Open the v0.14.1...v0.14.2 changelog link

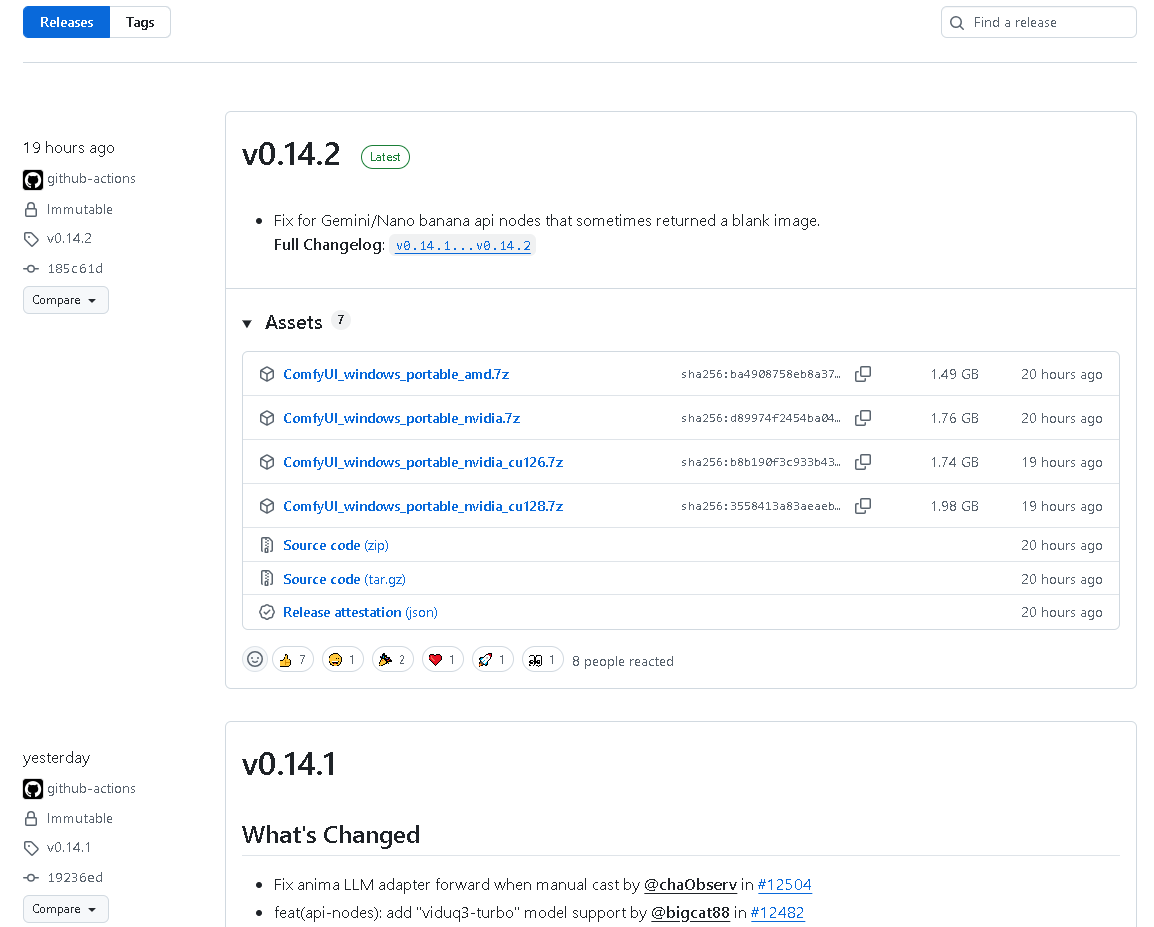(x=463, y=246)
